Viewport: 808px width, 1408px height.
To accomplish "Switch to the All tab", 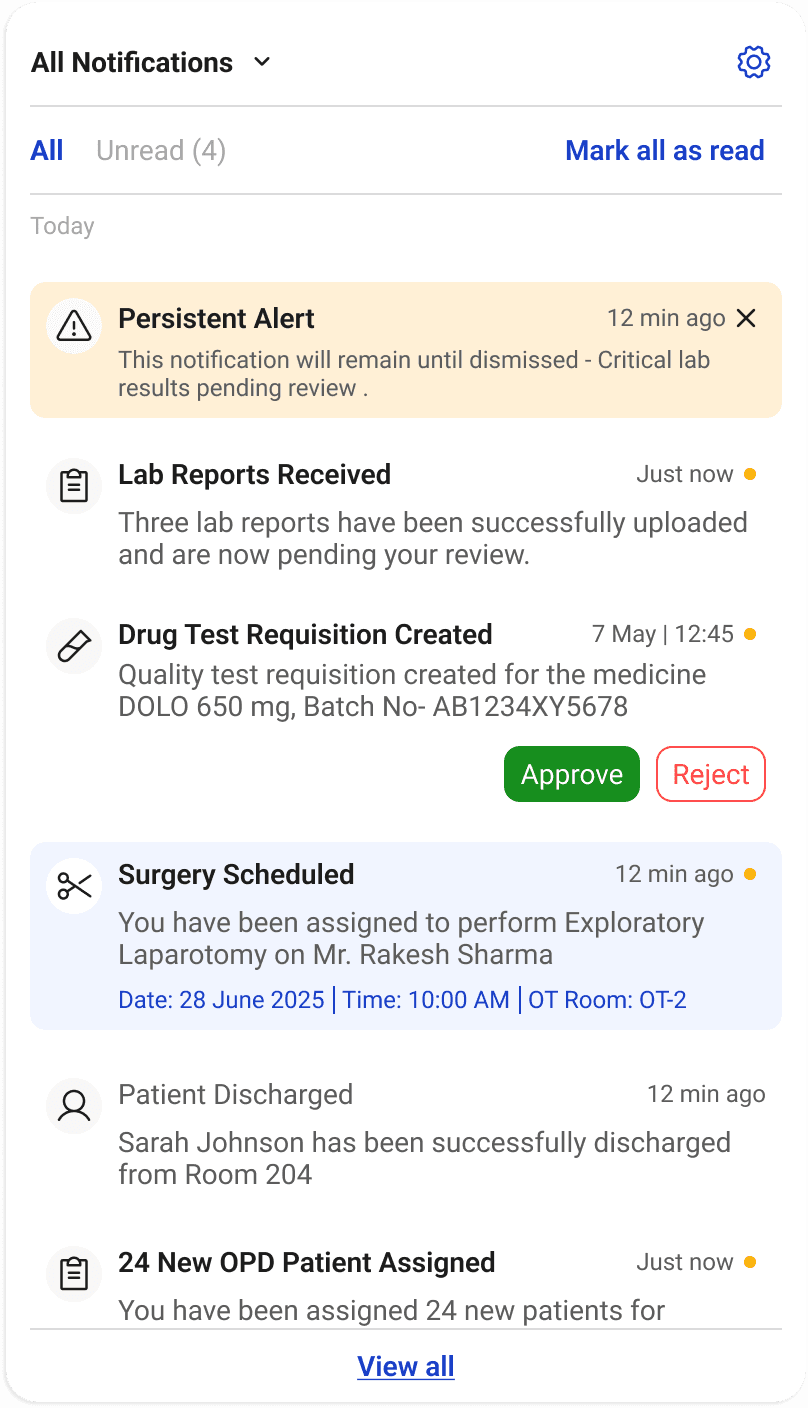I will click(47, 151).
